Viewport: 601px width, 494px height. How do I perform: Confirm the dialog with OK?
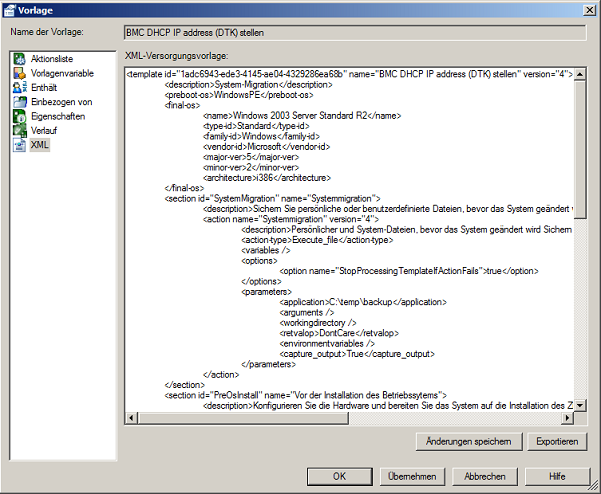pyautogui.click(x=339, y=476)
